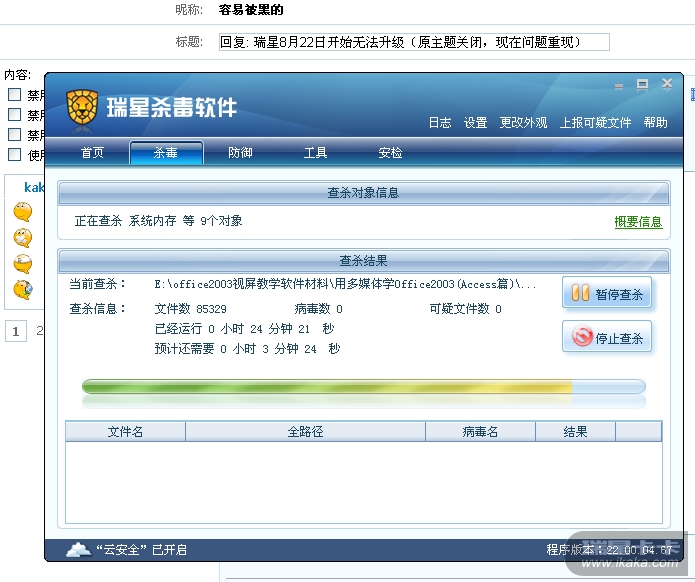Click the 查杀对象信息 panel header
The height and width of the screenshot is (582, 695).
[363, 193]
